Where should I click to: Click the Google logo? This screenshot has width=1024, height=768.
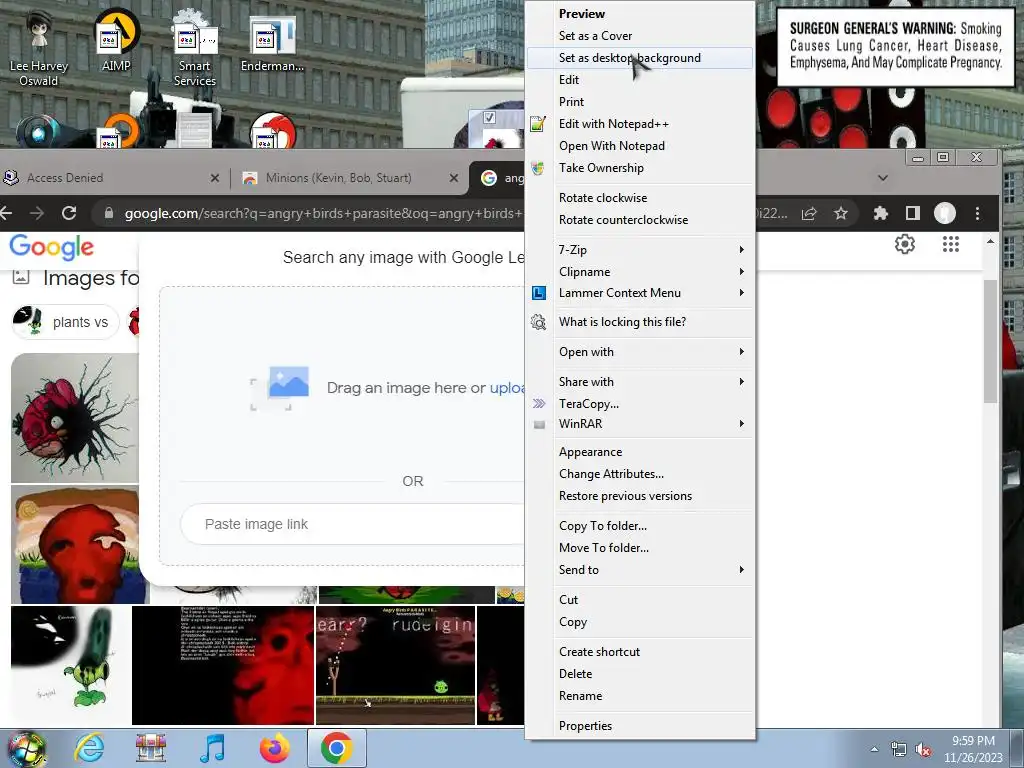52,248
